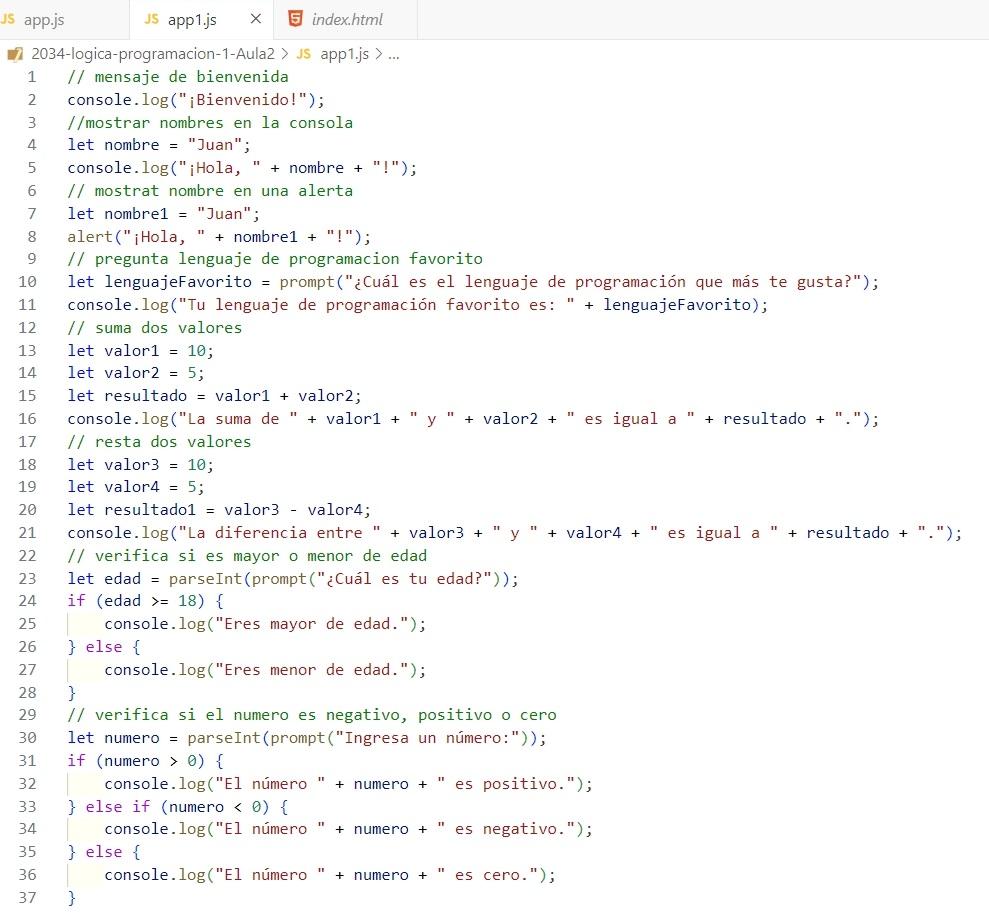This screenshot has width=989, height=913.
Task: Click line number 24 in the gutter
Action: 27,601
